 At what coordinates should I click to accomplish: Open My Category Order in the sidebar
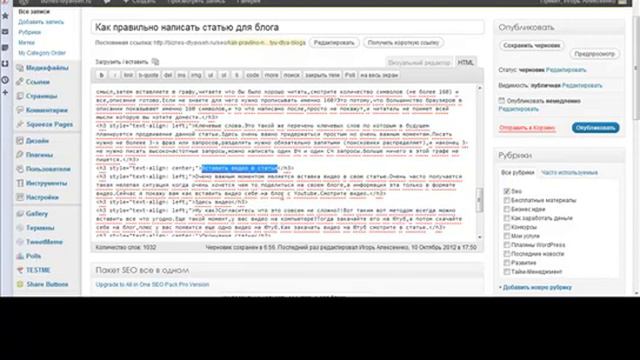tap(42, 53)
